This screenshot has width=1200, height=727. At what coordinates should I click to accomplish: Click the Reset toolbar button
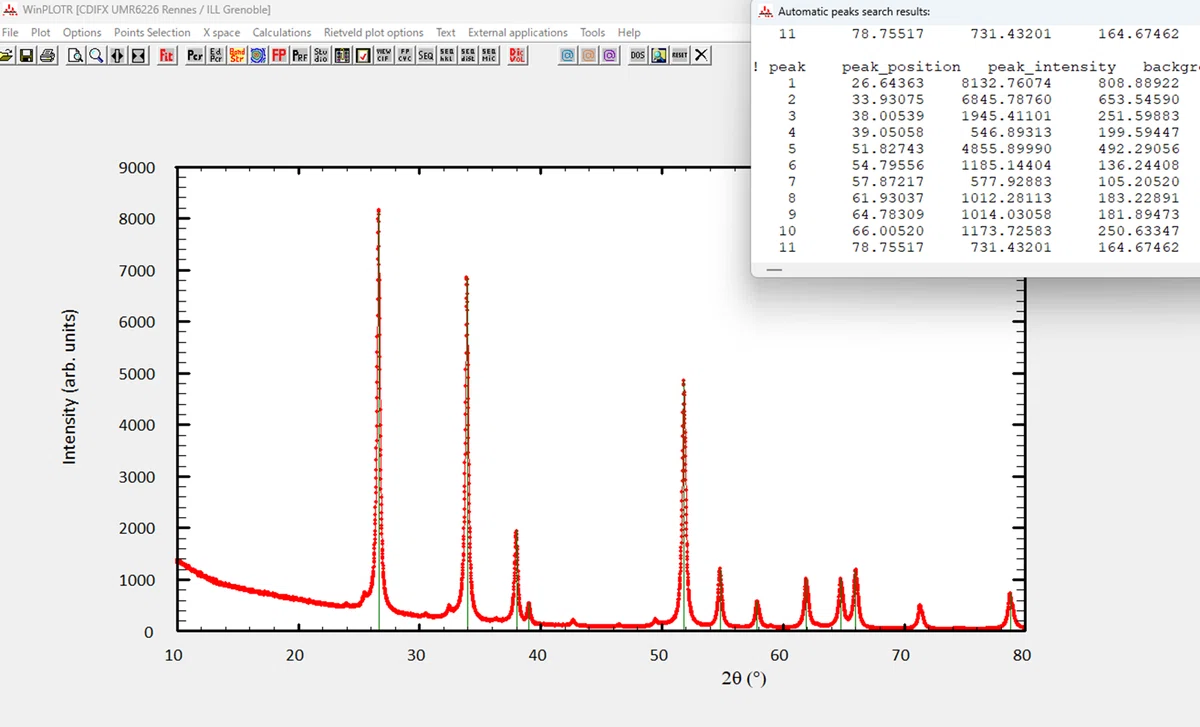click(680, 55)
